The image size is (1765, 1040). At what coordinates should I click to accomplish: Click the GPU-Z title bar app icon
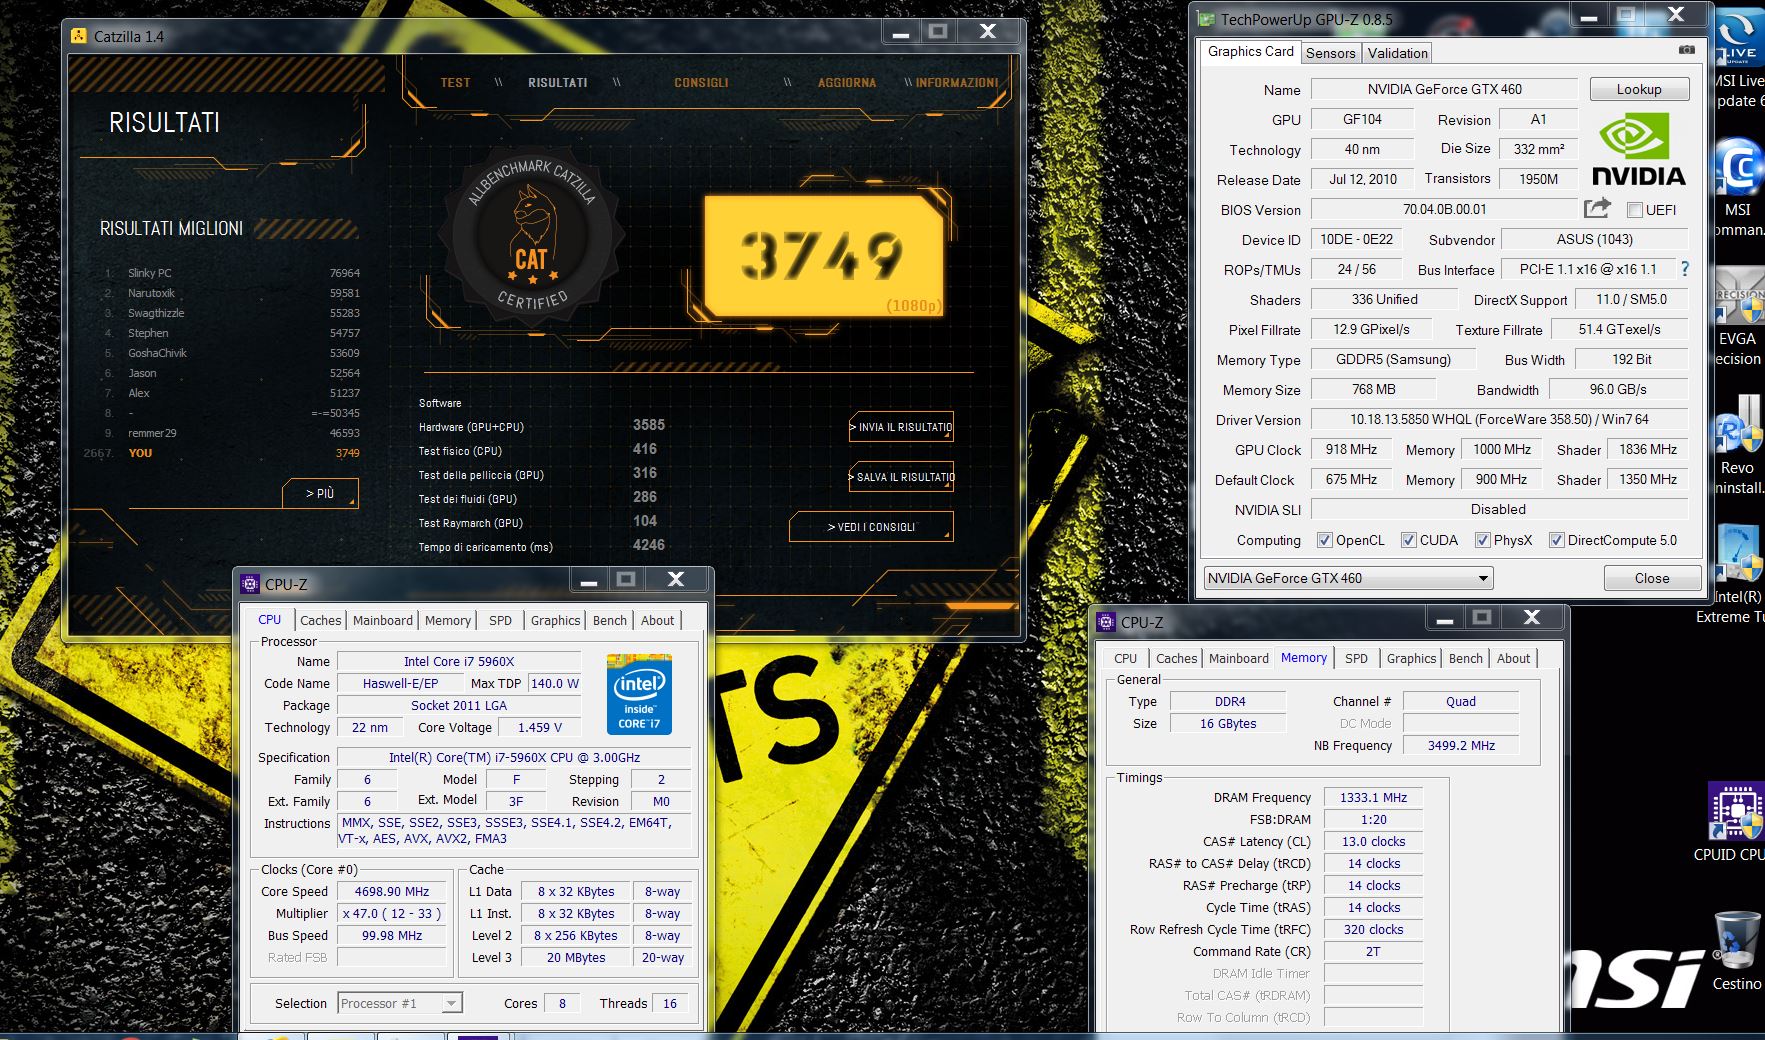(x=1207, y=19)
